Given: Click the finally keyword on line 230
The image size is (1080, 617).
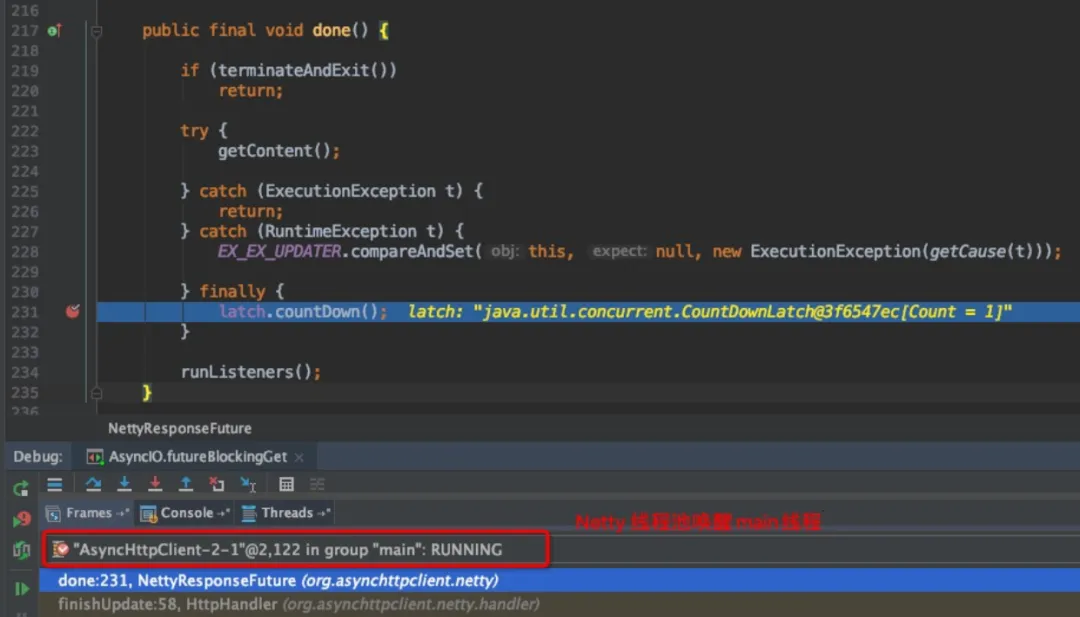Looking at the screenshot, I should tap(232, 292).
